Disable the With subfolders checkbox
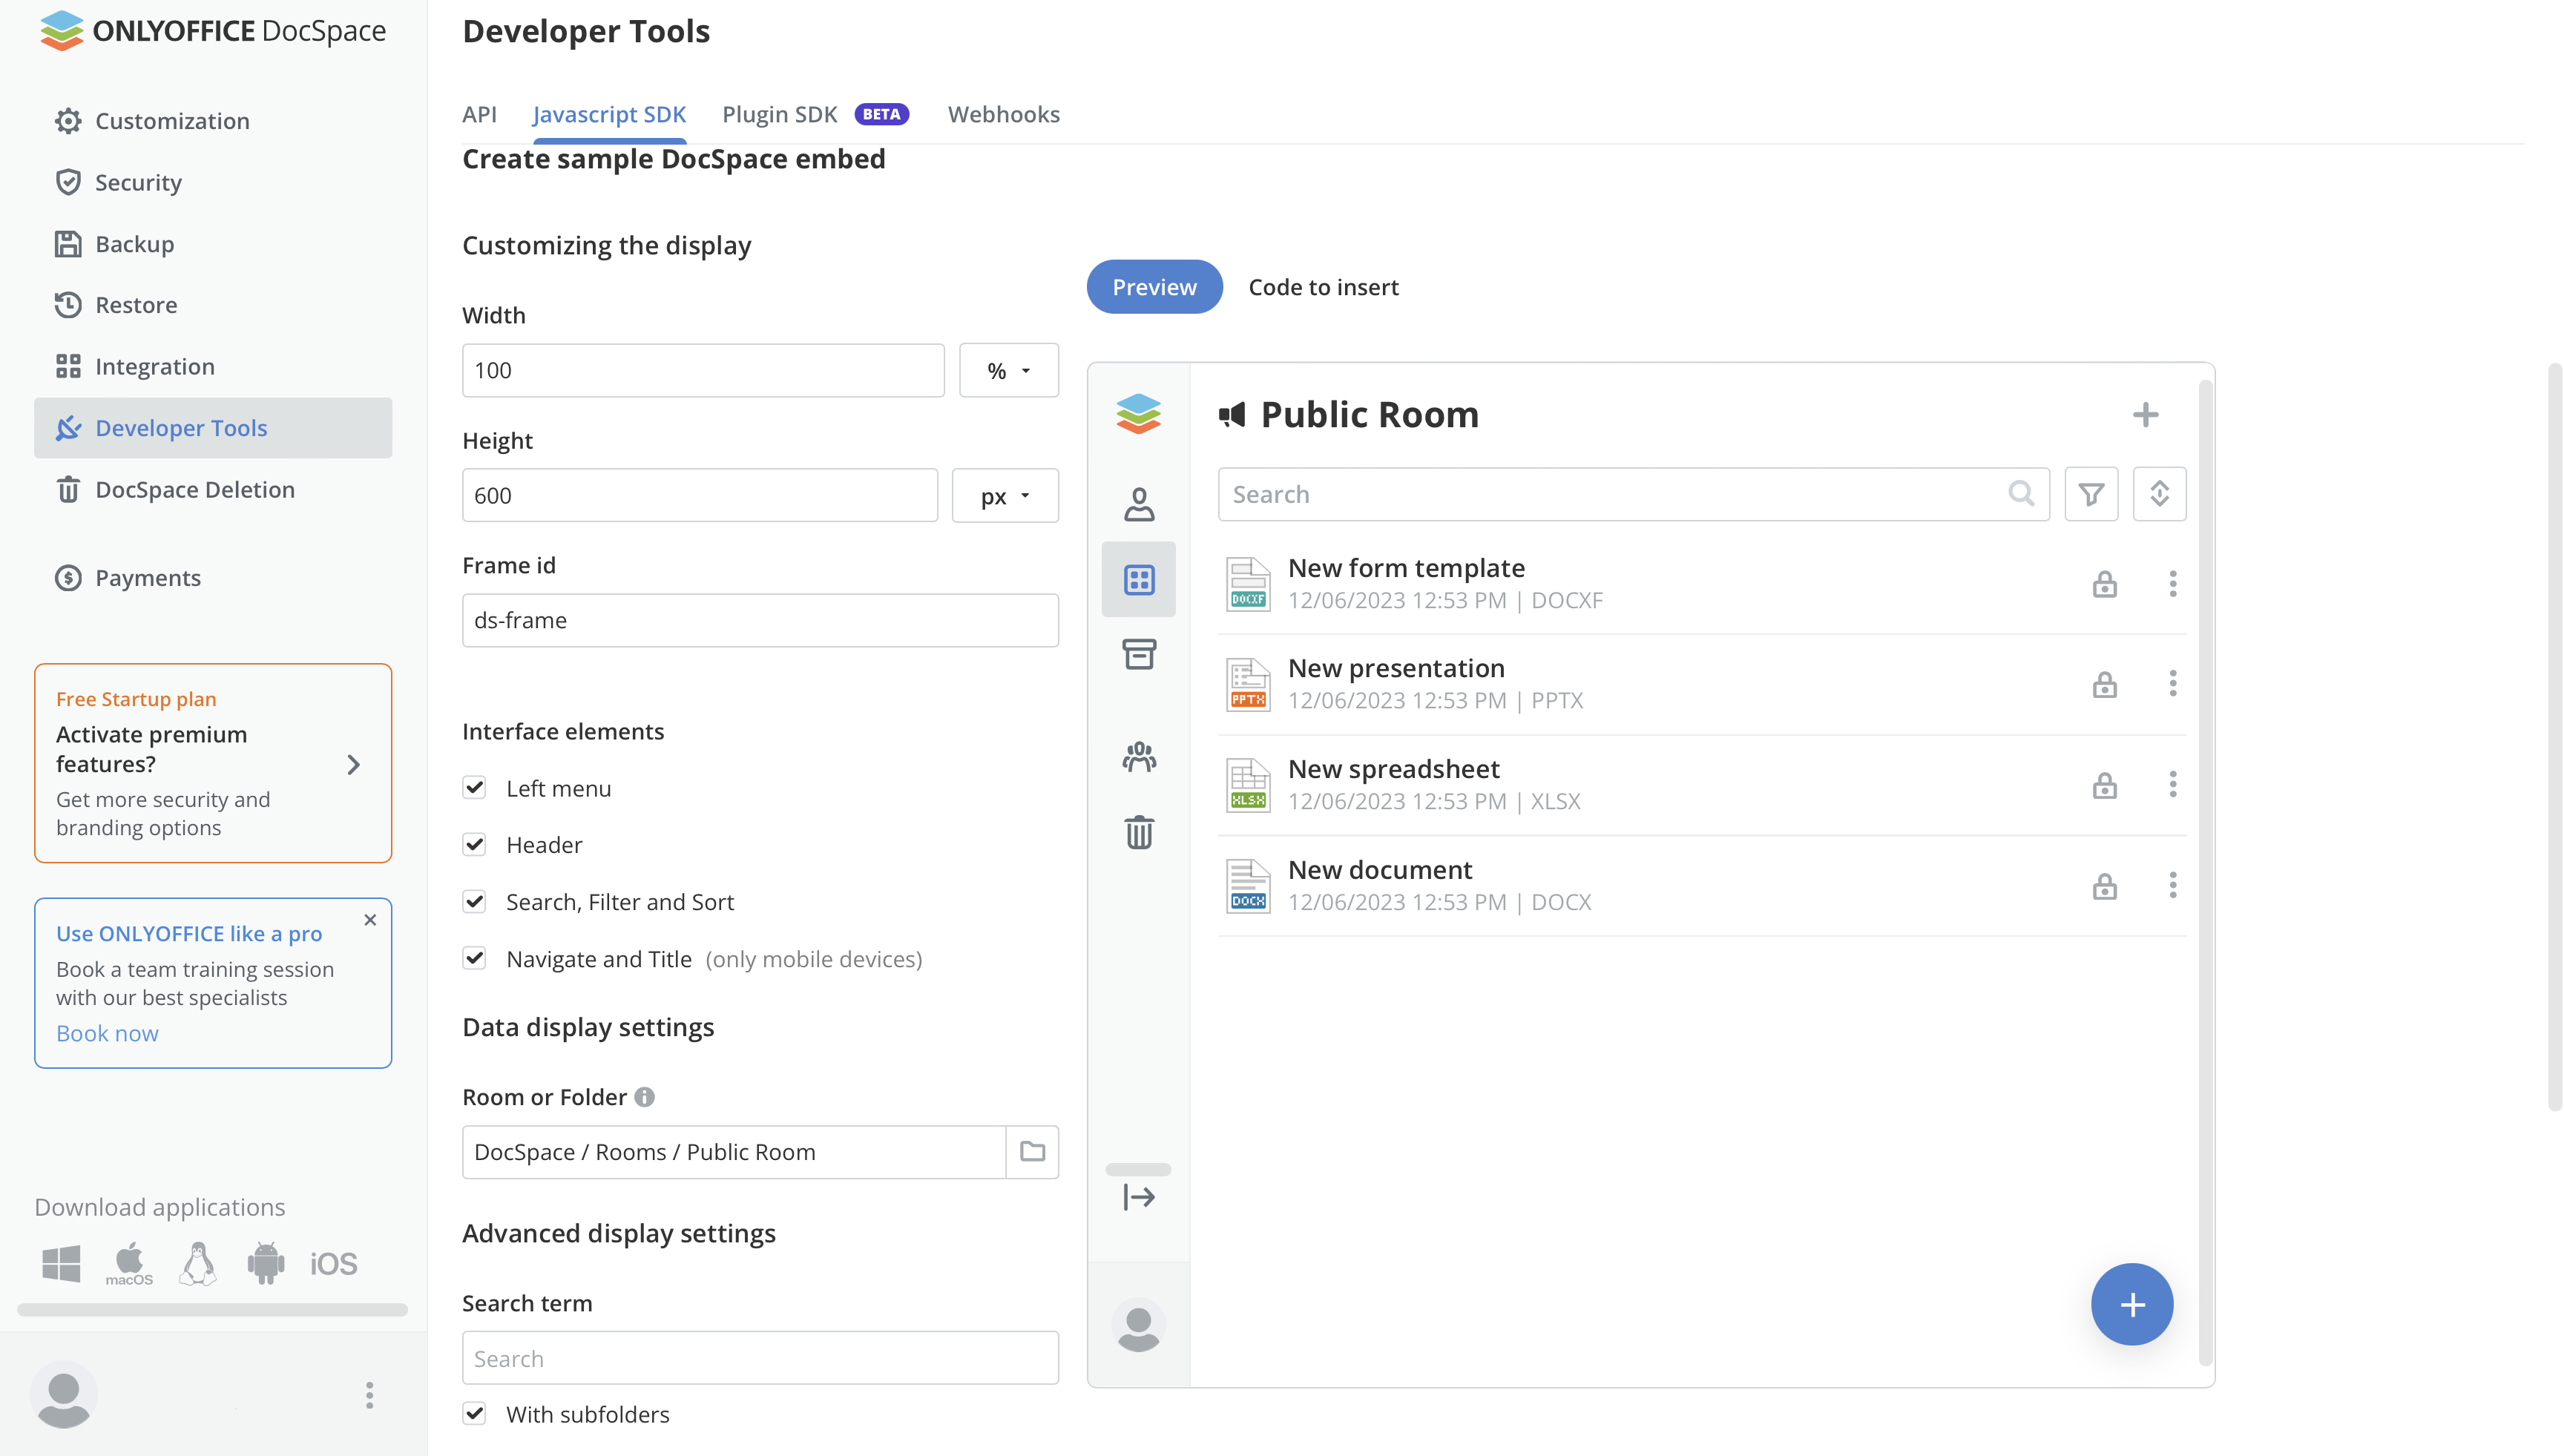Image resolution: width=2564 pixels, height=1456 pixels. (475, 1414)
